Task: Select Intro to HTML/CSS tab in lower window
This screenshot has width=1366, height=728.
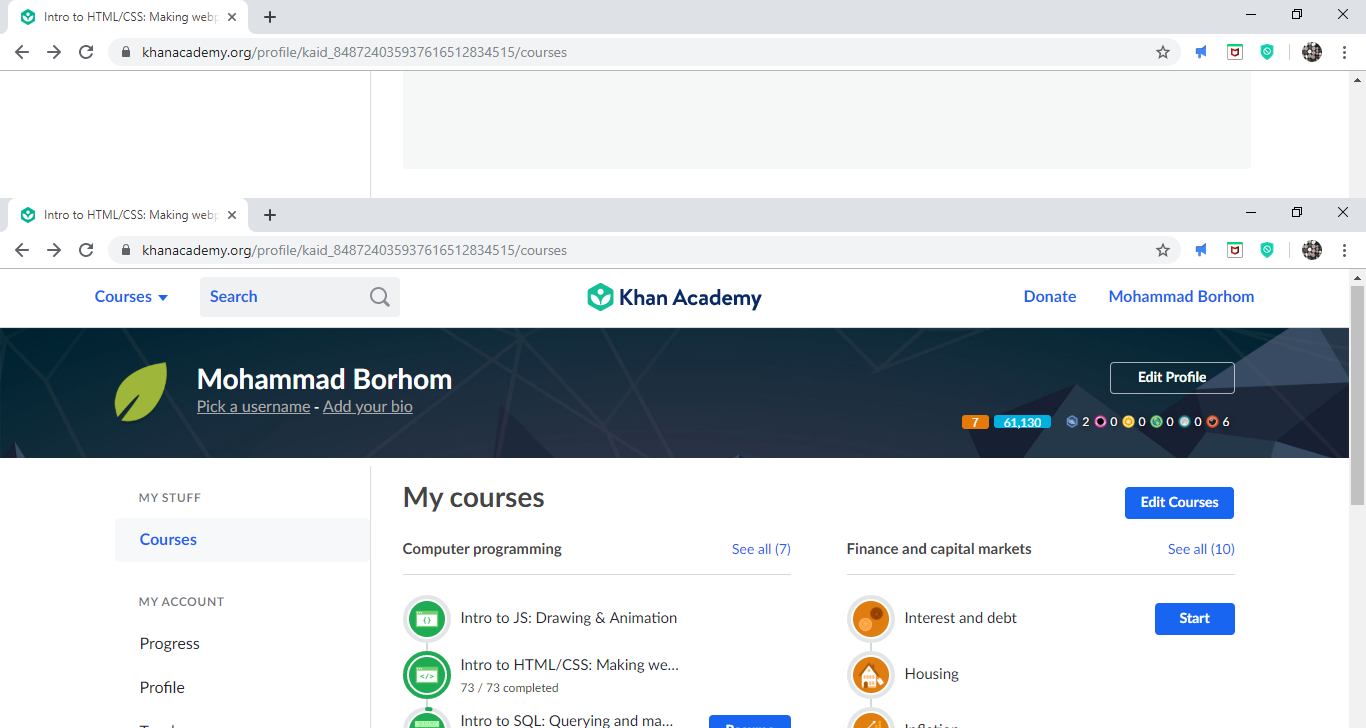Action: [x=128, y=215]
